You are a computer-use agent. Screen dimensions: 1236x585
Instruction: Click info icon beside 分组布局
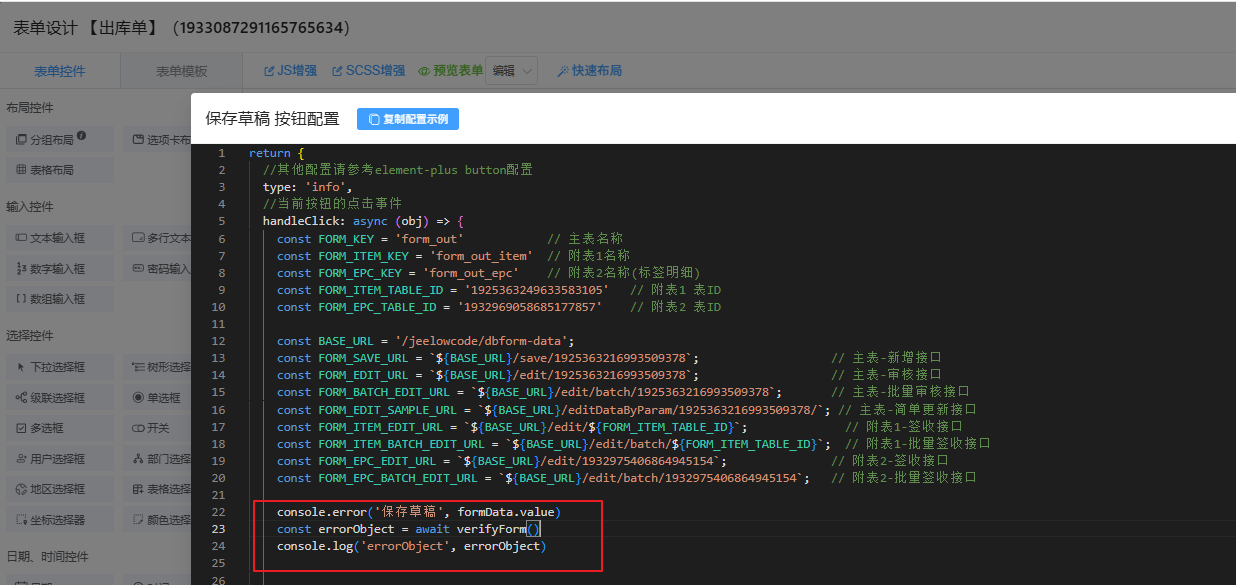[x=81, y=136]
